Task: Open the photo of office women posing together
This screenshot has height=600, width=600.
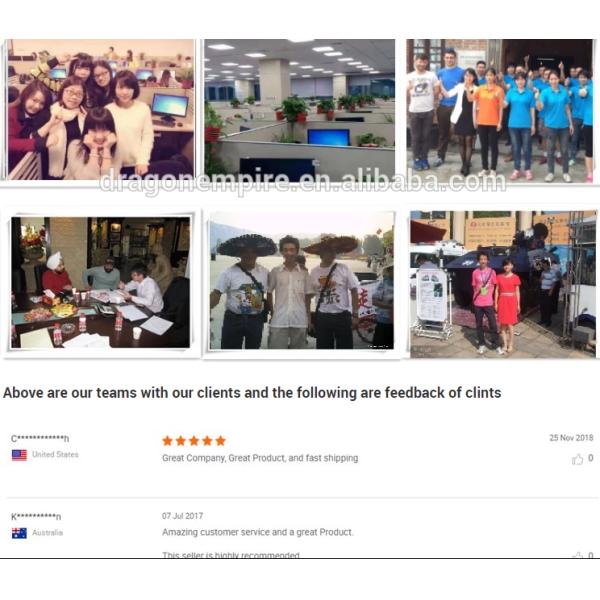Action: pos(100,109)
